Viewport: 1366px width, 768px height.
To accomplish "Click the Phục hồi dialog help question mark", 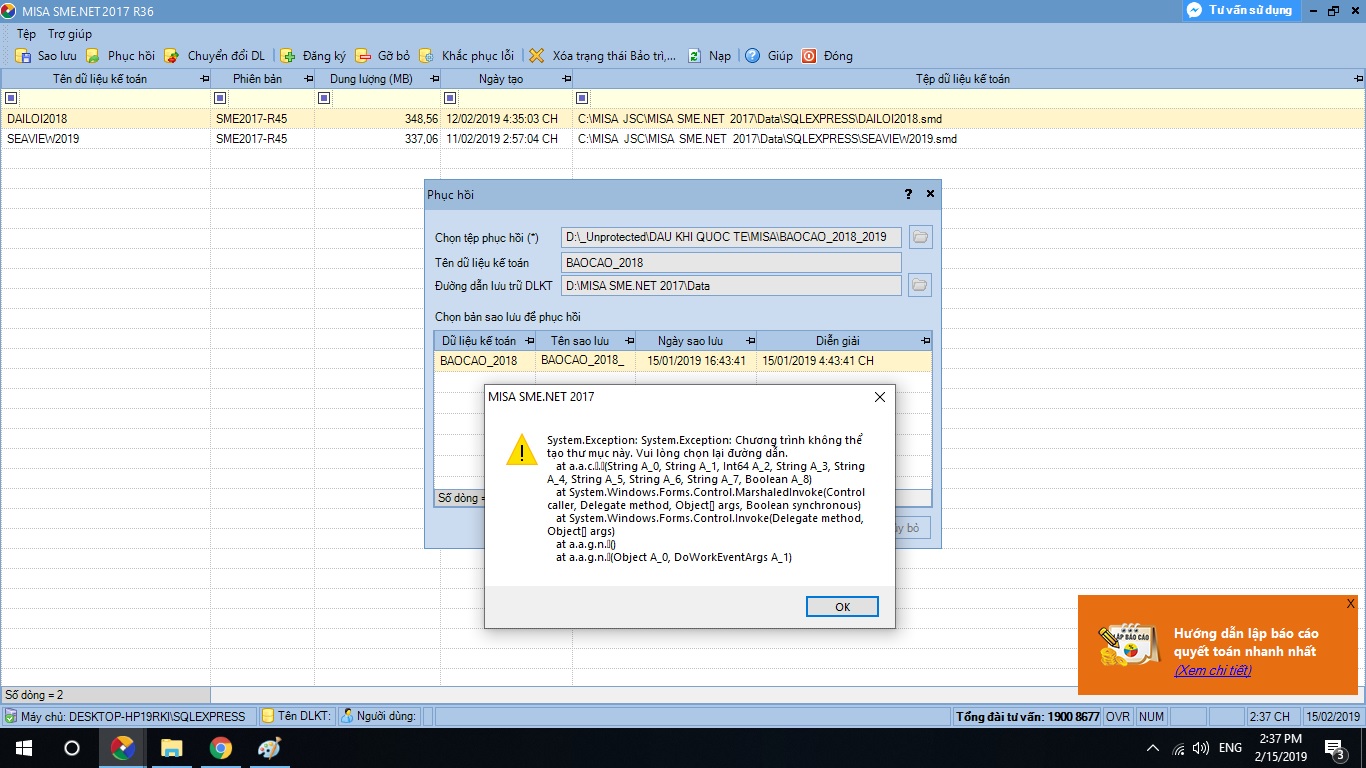I will coord(908,194).
